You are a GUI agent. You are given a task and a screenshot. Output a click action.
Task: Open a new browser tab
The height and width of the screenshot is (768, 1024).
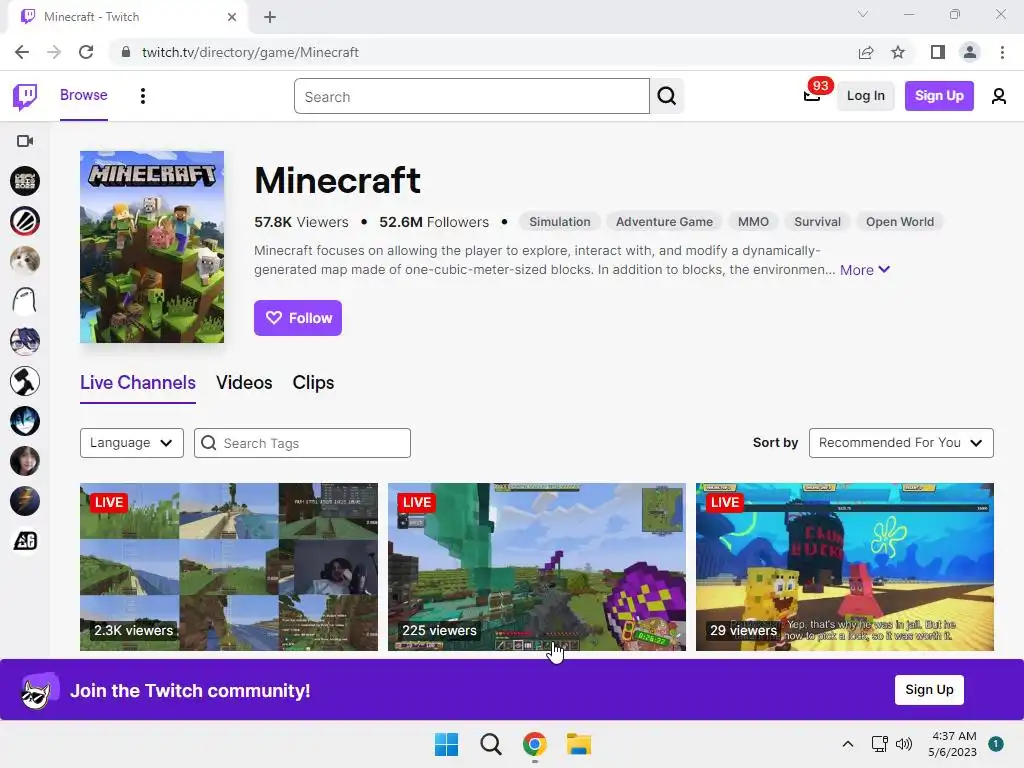pos(270,17)
